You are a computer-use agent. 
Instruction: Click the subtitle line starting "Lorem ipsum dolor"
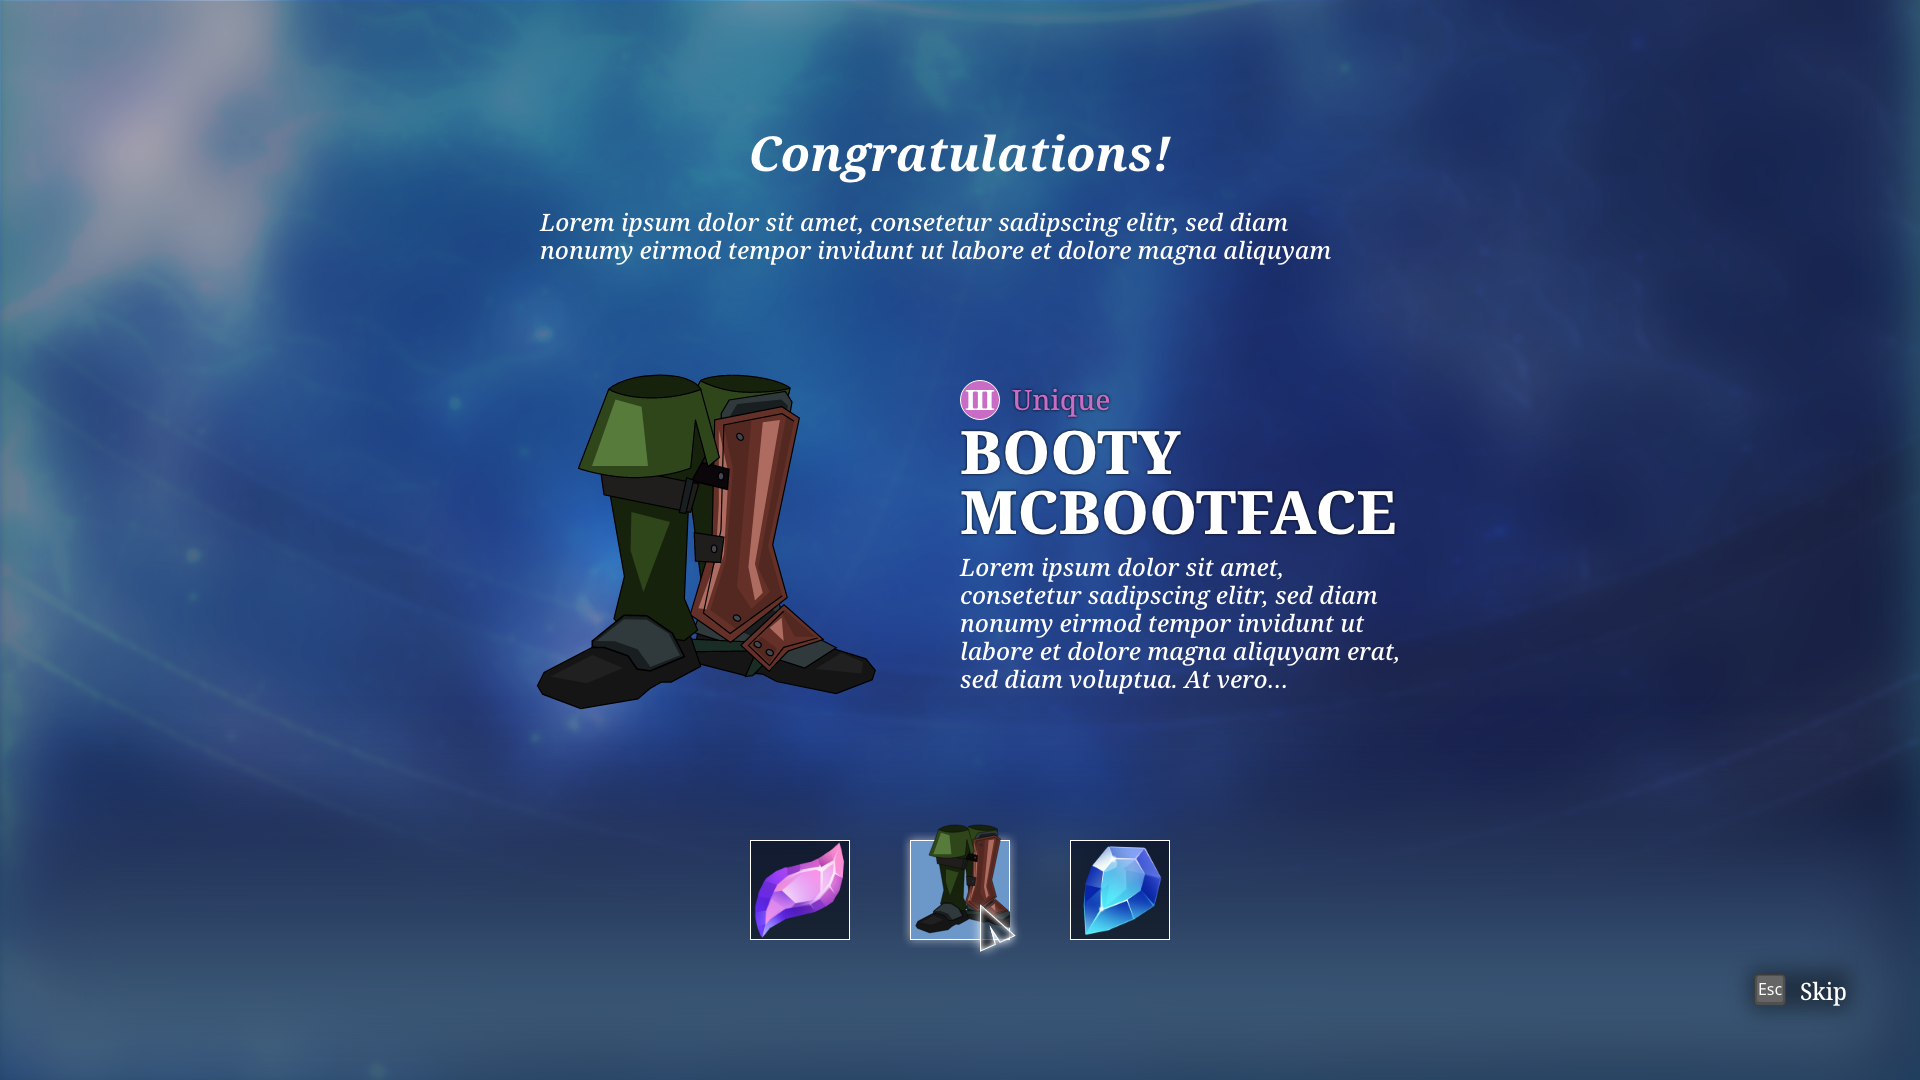coord(914,222)
